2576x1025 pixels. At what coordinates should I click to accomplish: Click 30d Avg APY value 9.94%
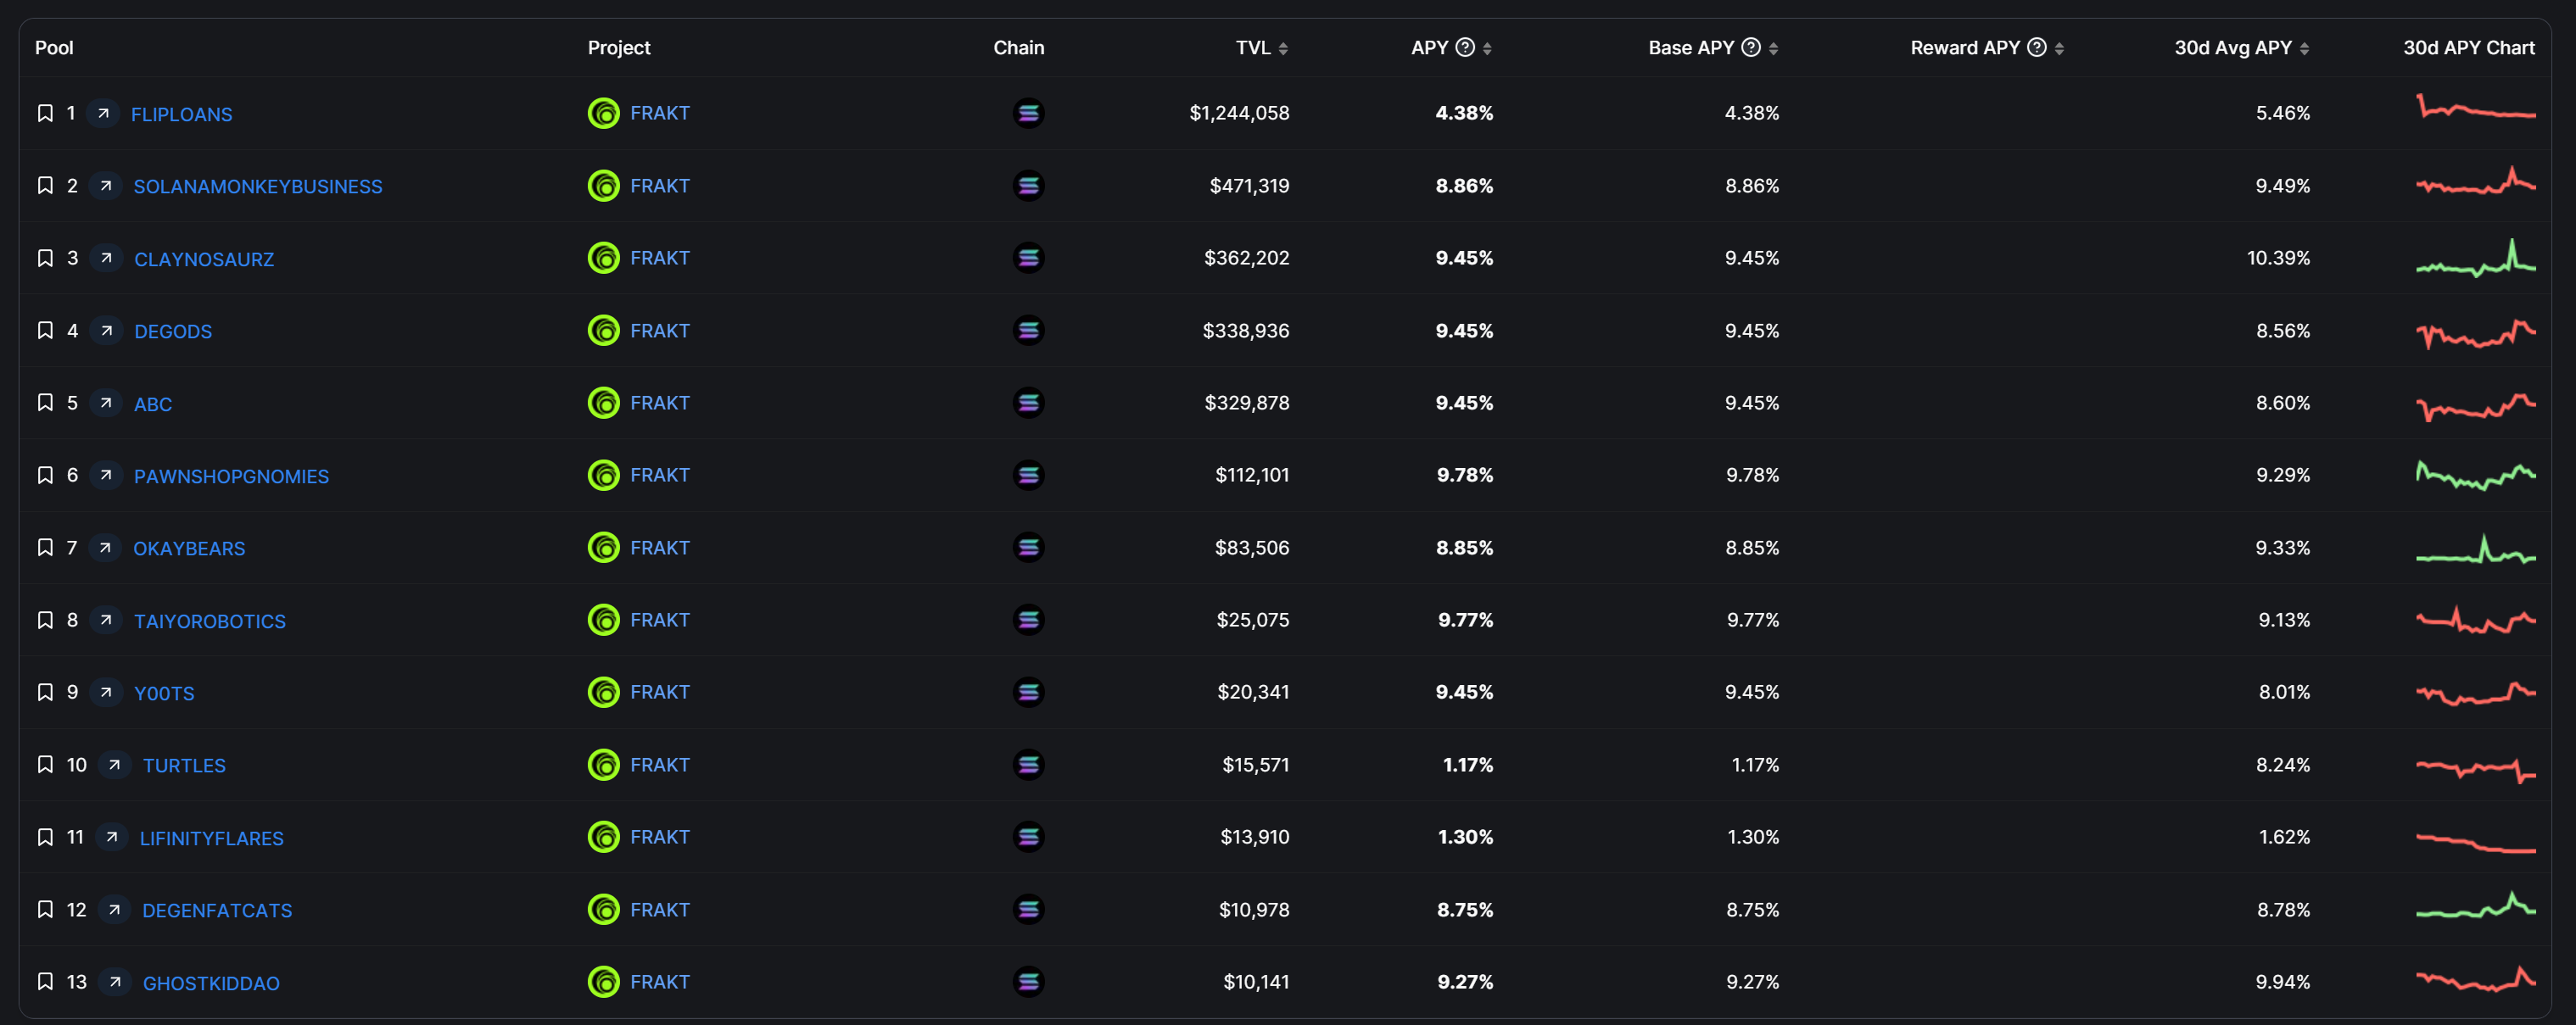pos(2282,981)
